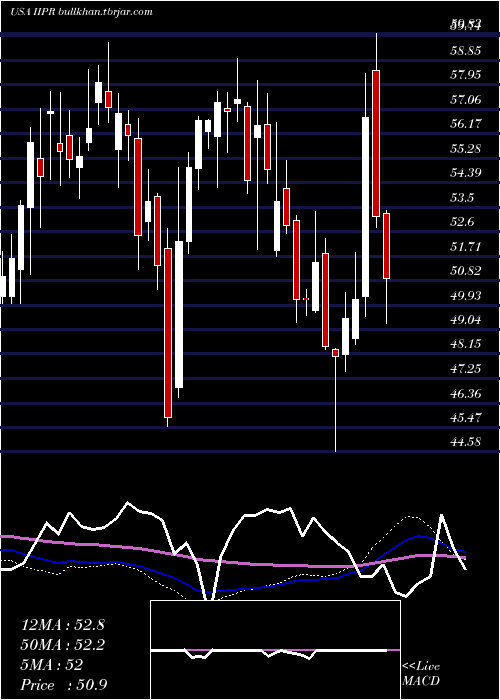Click the '12MA : 52.8' readout
The width and height of the screenshot is (500, 700).
pyautogui.click(x=62, y=625)
